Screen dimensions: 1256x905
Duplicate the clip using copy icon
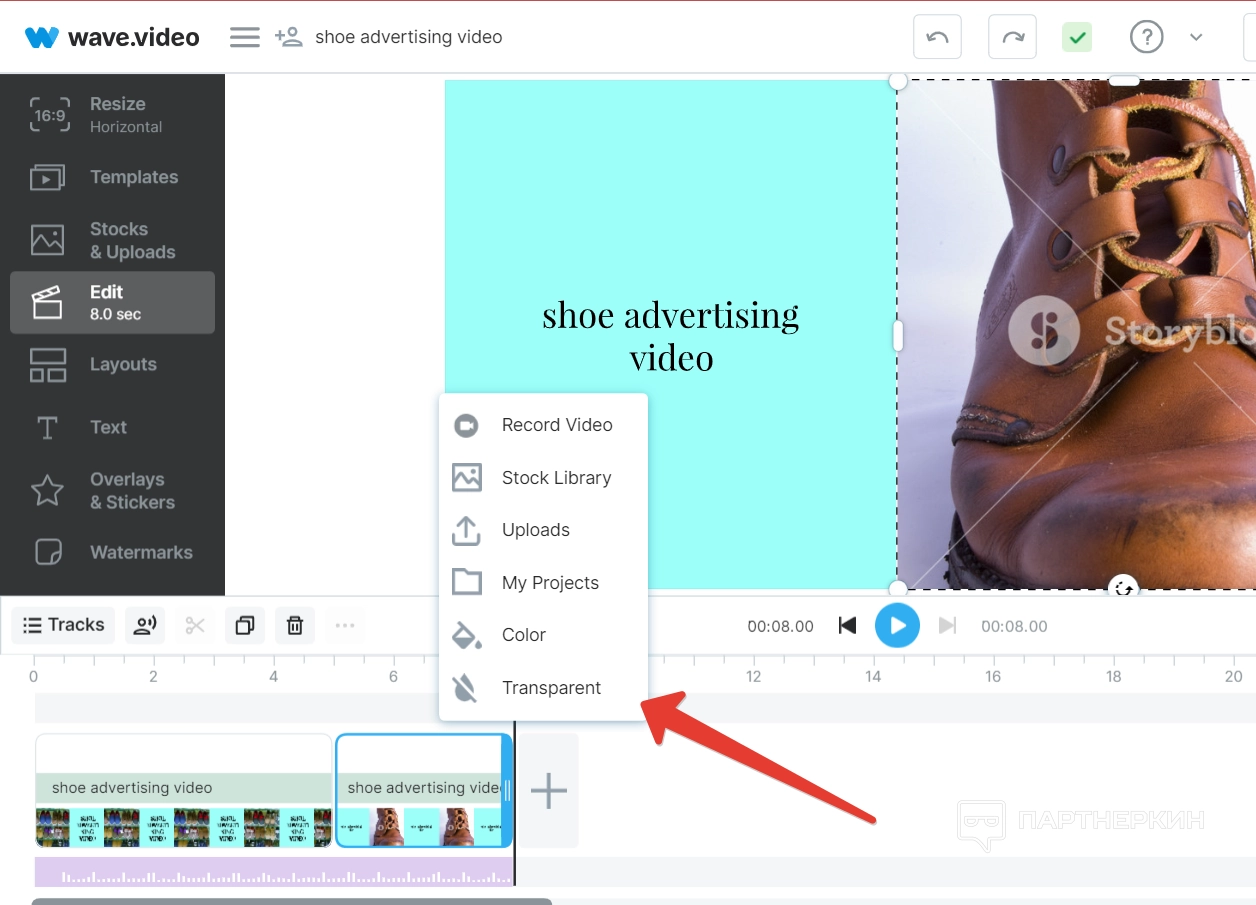[245, 626]
